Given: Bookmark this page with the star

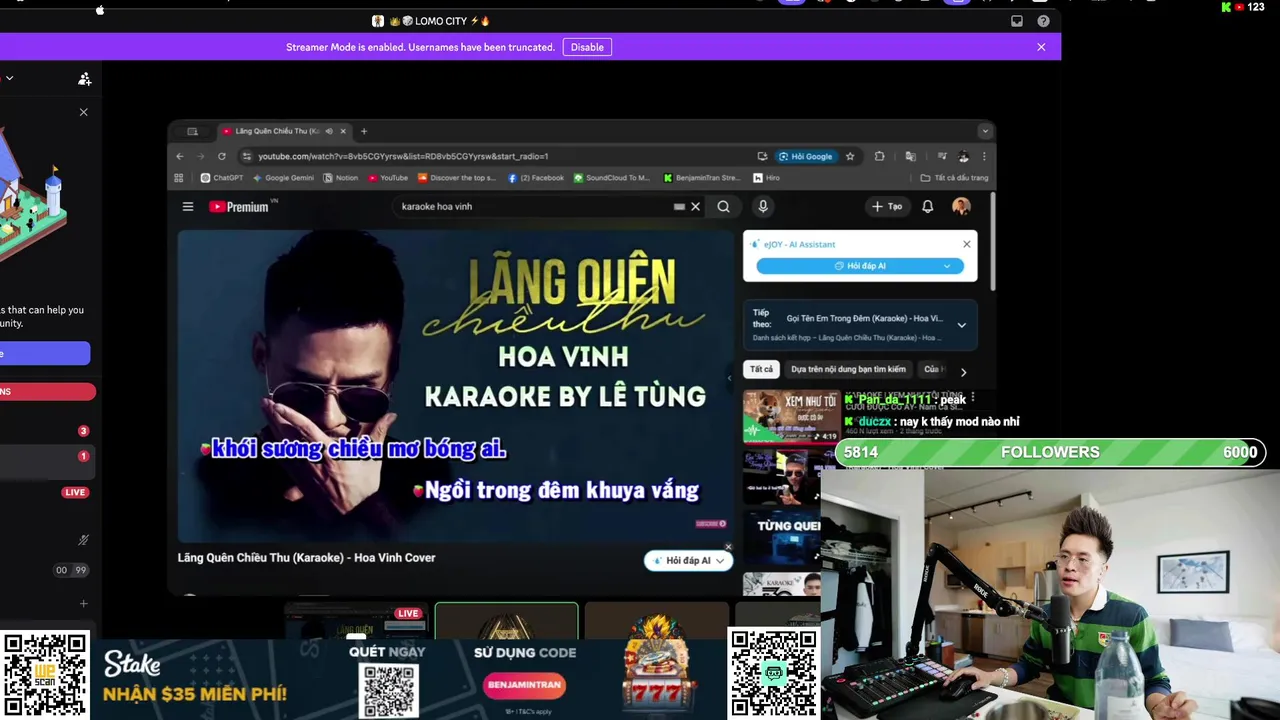Looking at the screenshot, I should coord(850,156).
